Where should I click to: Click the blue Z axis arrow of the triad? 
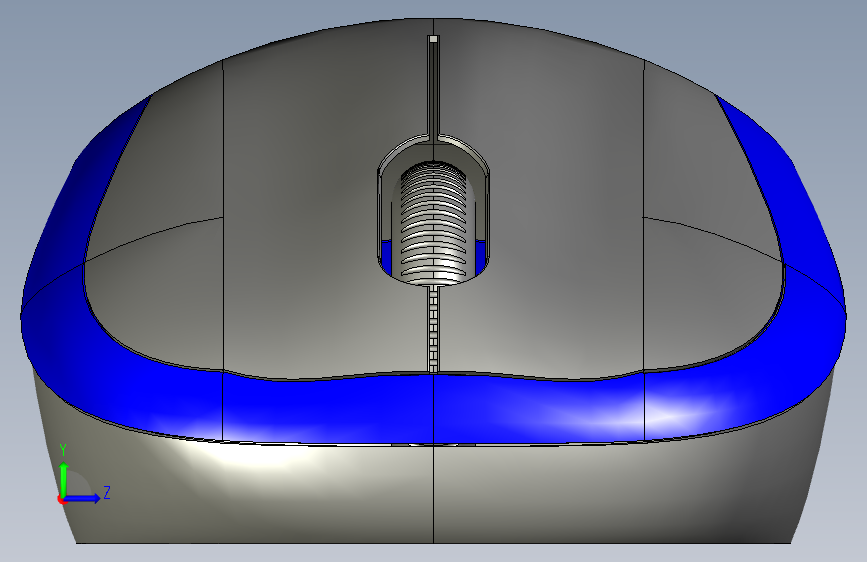[x=83, y=498]
